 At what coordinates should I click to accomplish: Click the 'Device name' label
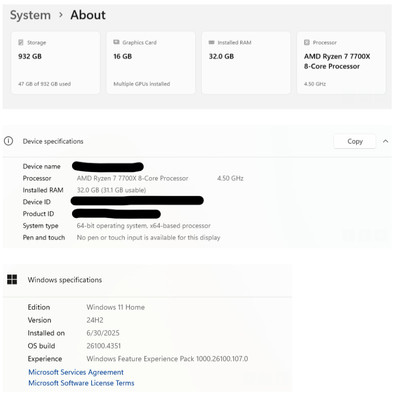pyautogui.click(x=42, y=166)
